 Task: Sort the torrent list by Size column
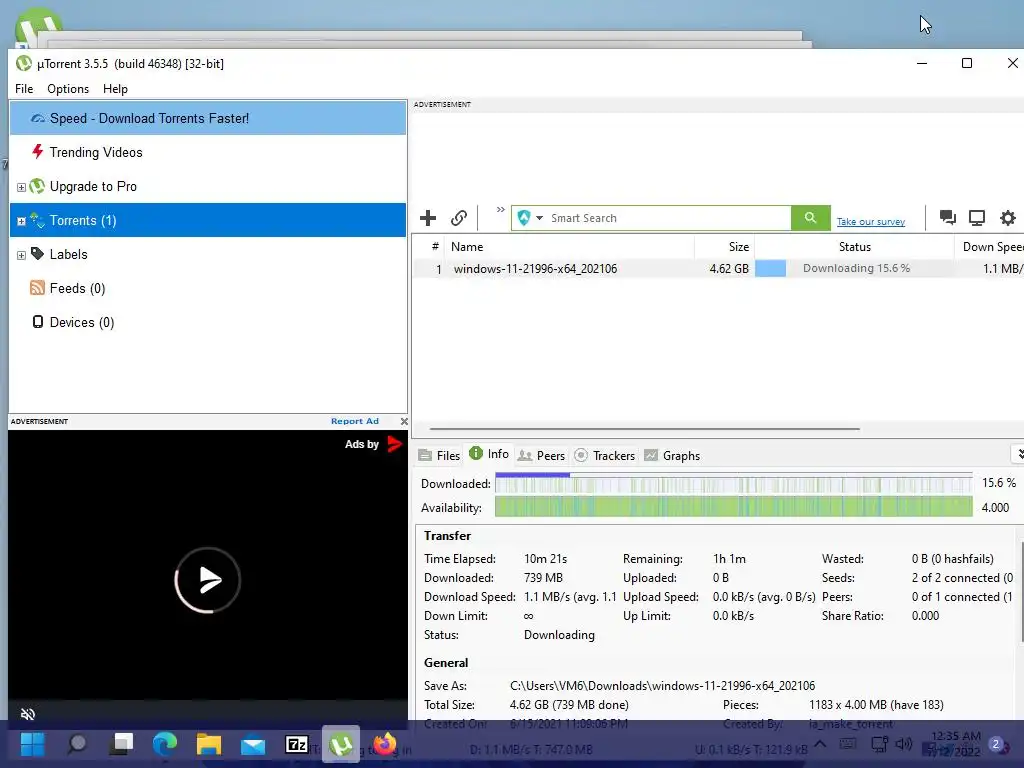coord(724,247)
